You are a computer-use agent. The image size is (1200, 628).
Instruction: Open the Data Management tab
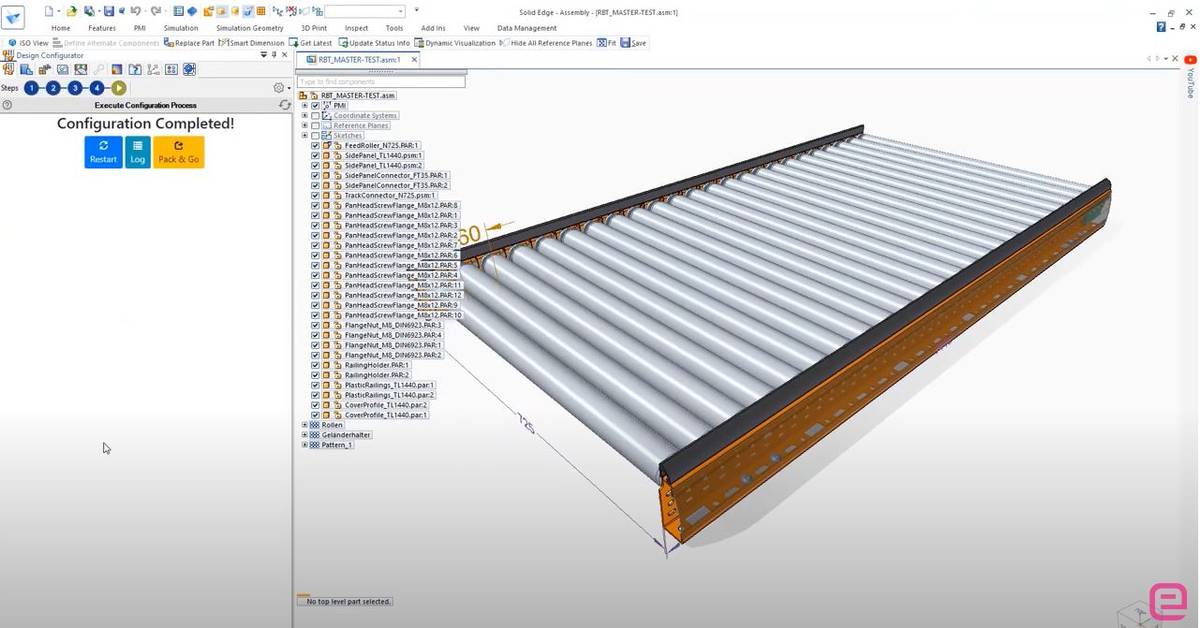click(x=527, y=27)
